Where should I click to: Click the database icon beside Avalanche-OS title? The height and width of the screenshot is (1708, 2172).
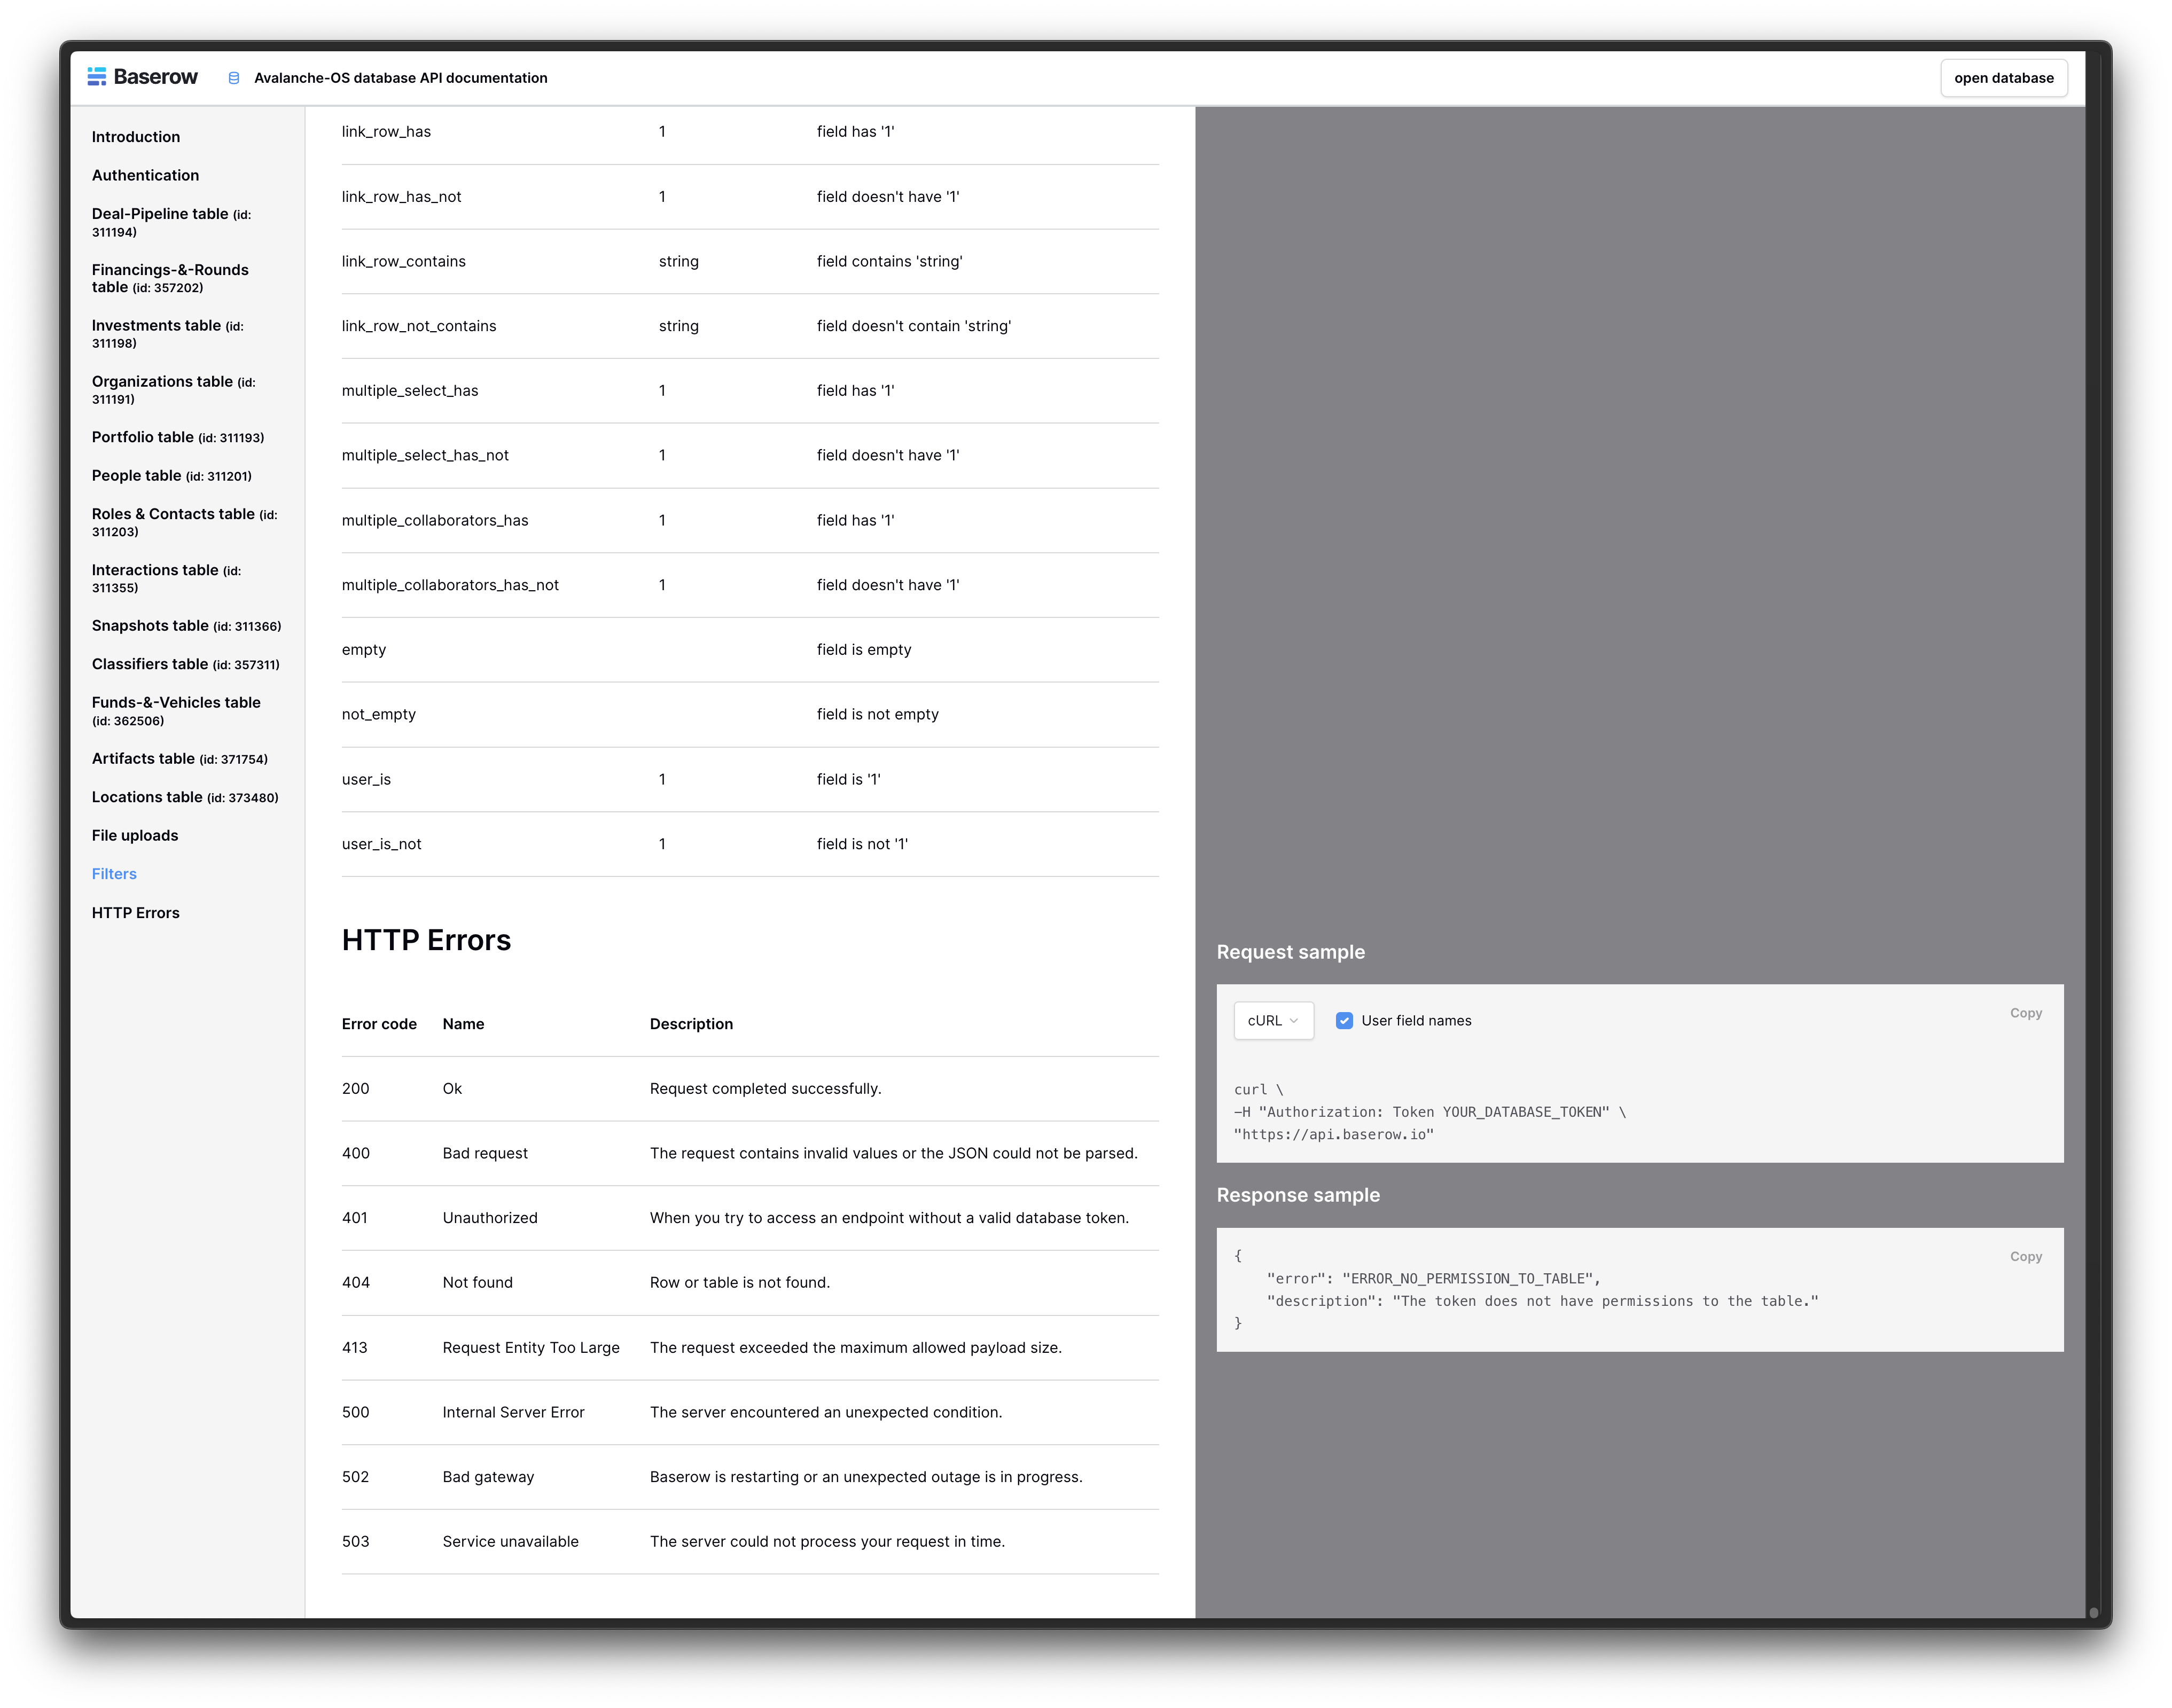coord(234,78)
